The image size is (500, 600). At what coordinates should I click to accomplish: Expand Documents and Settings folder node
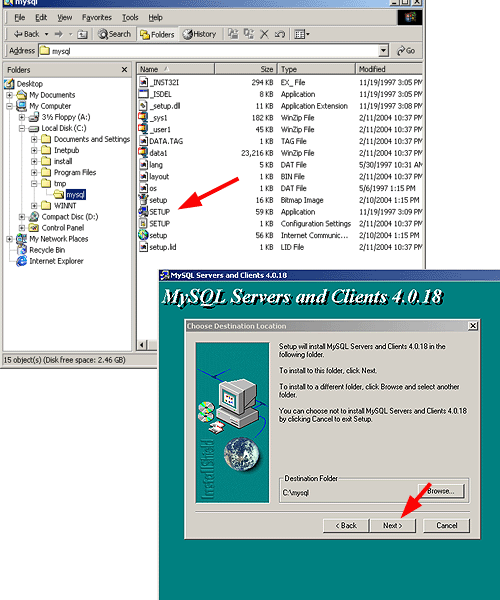pos(34,139)
